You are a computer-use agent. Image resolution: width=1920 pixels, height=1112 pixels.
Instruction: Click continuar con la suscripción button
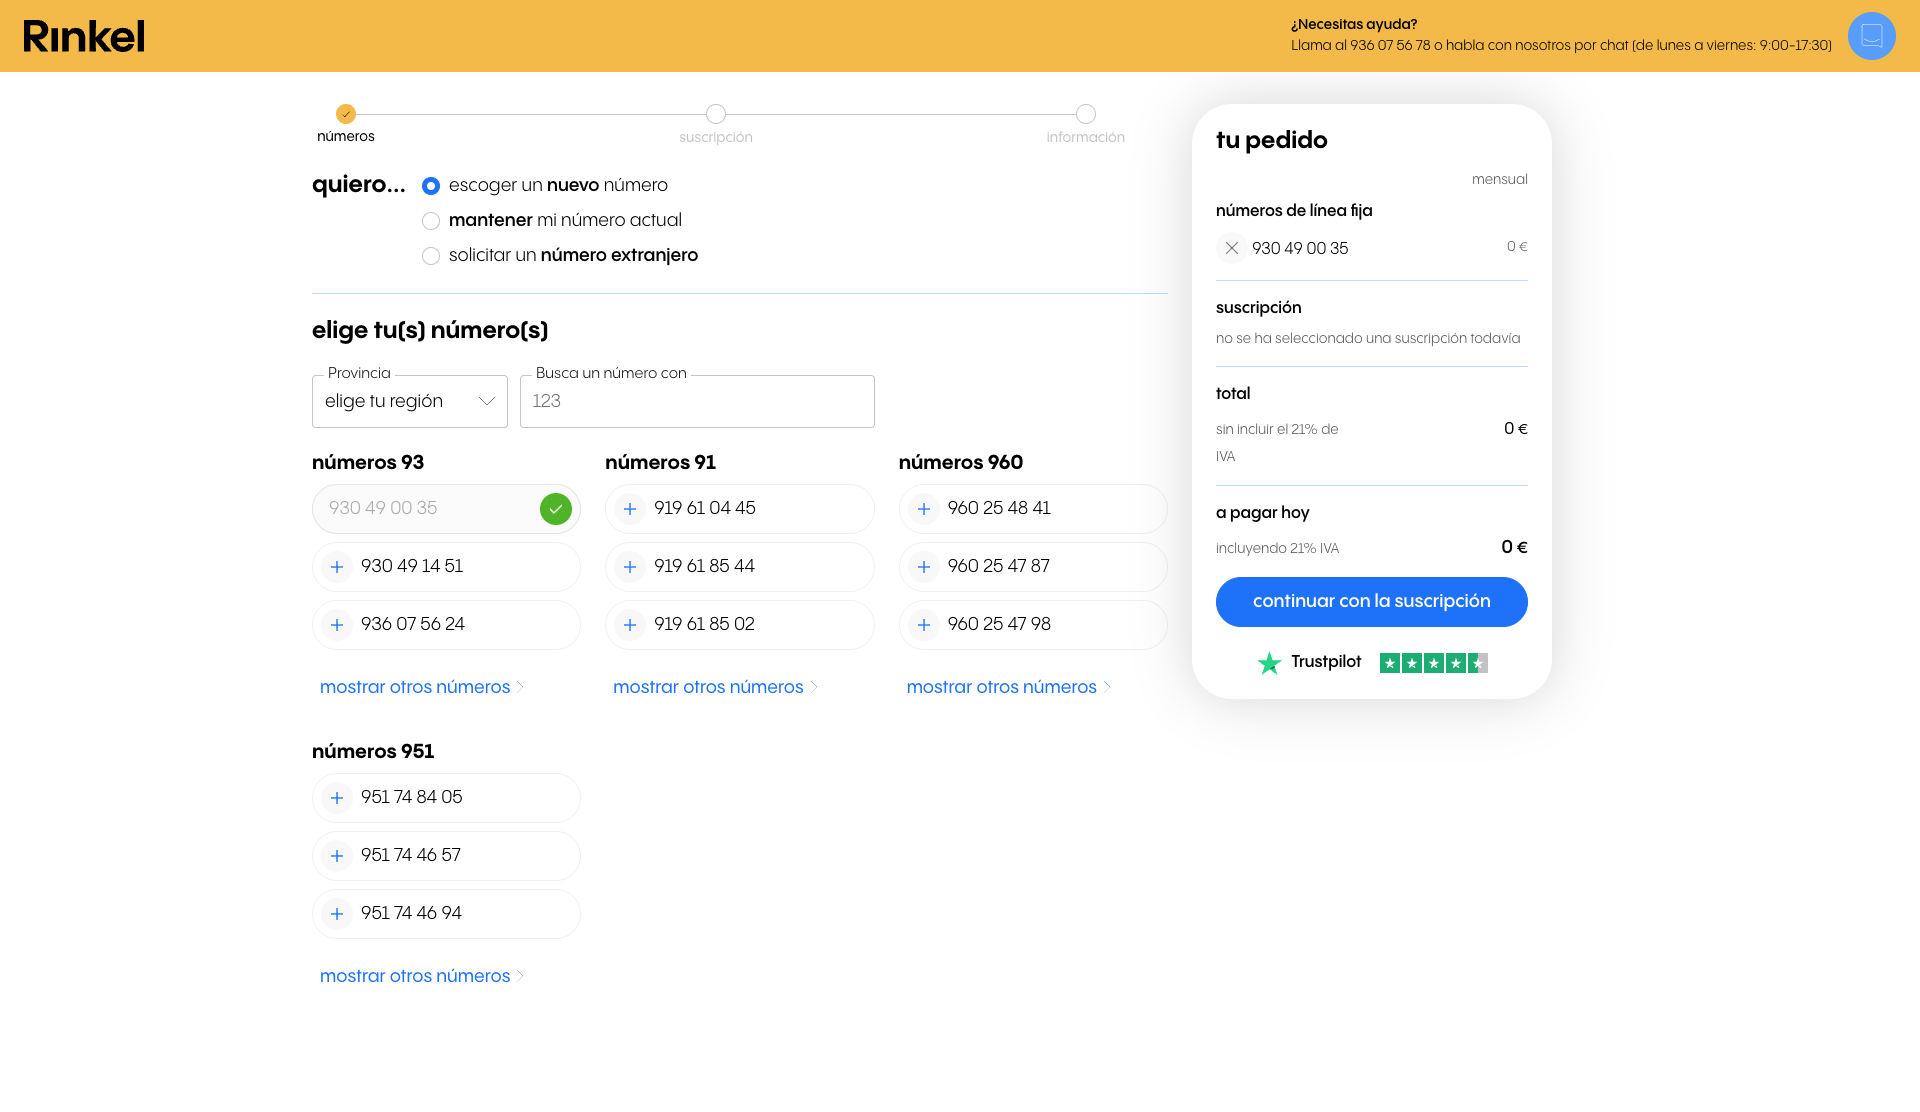tap(1371, 602)
